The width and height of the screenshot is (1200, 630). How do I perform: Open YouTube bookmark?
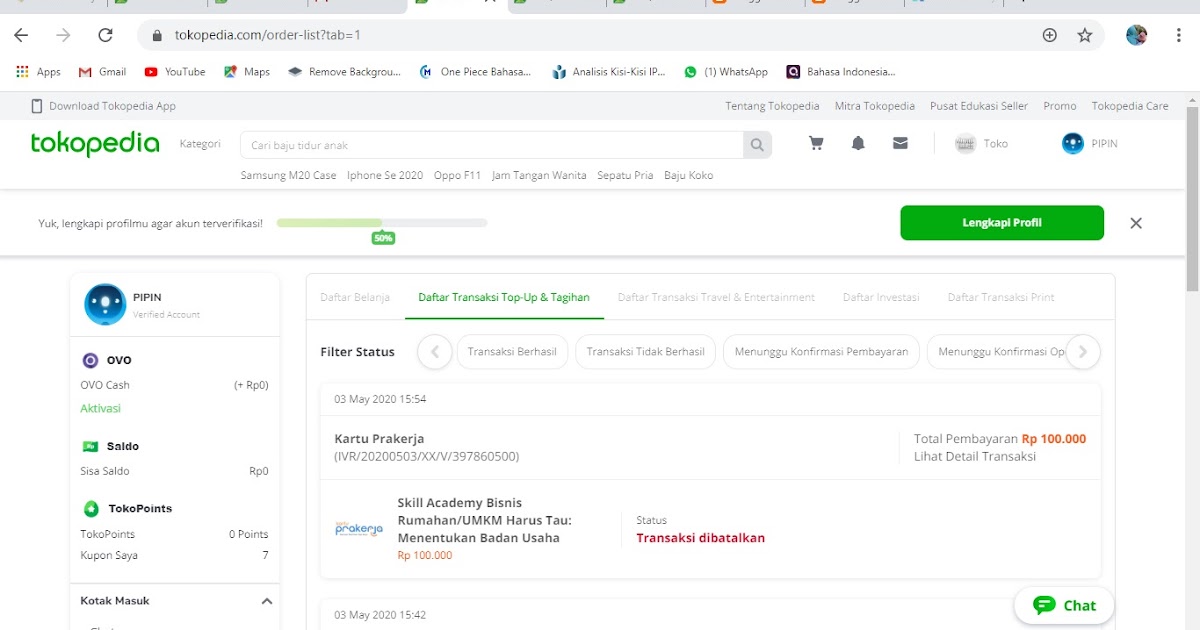tap(175, 72)
